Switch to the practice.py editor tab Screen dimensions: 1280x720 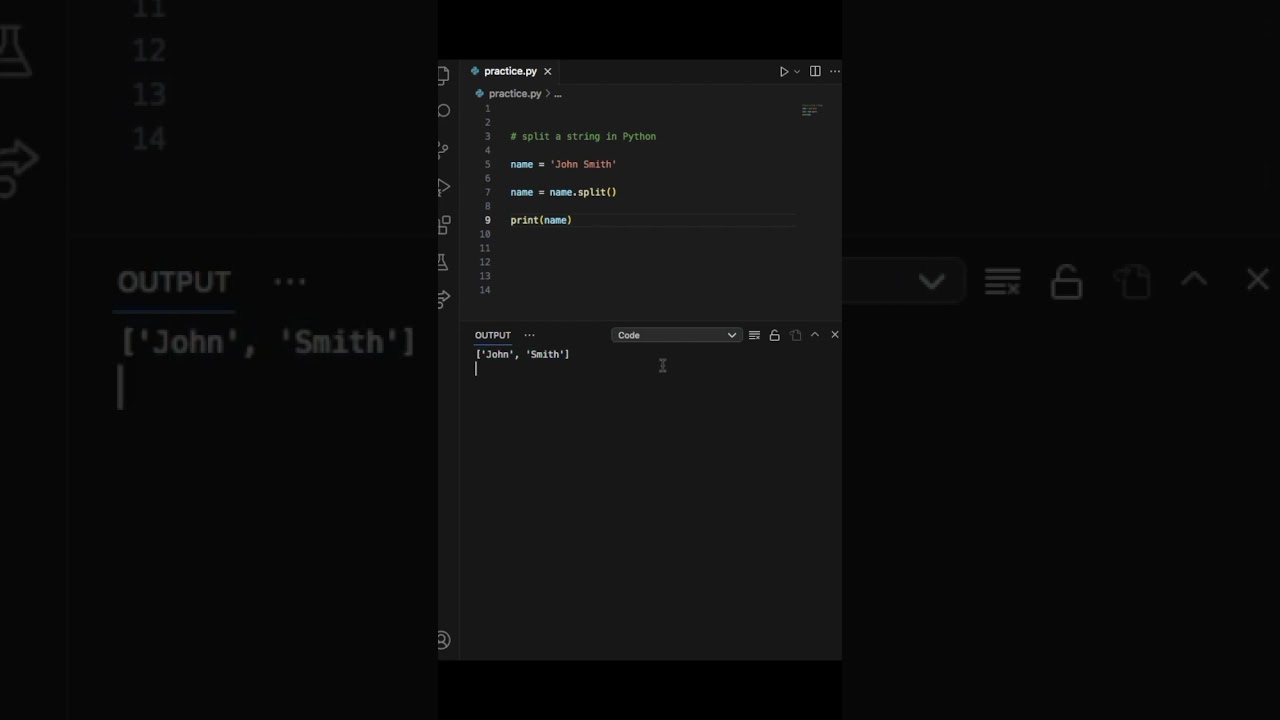510,71
